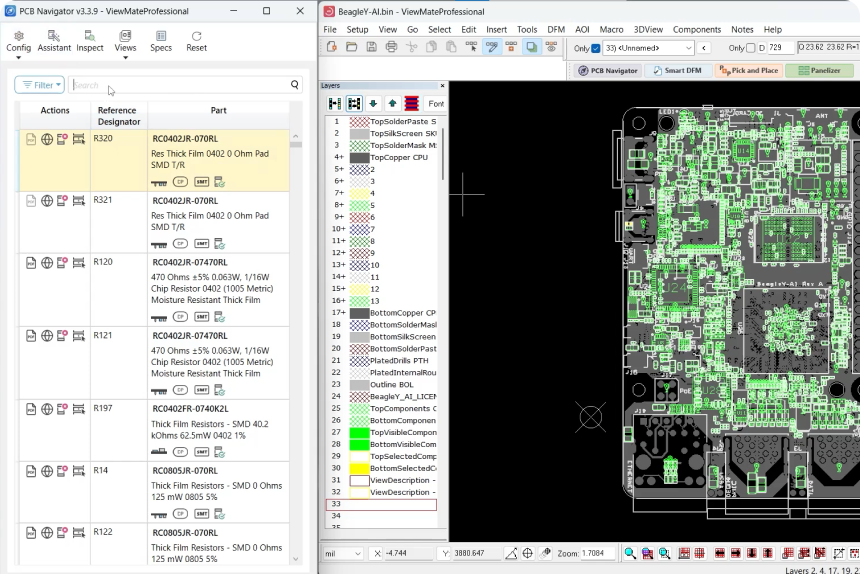Toggle the layer Only checkbox
This screenshot has height=574, width=860.
[x=596, y=48]
